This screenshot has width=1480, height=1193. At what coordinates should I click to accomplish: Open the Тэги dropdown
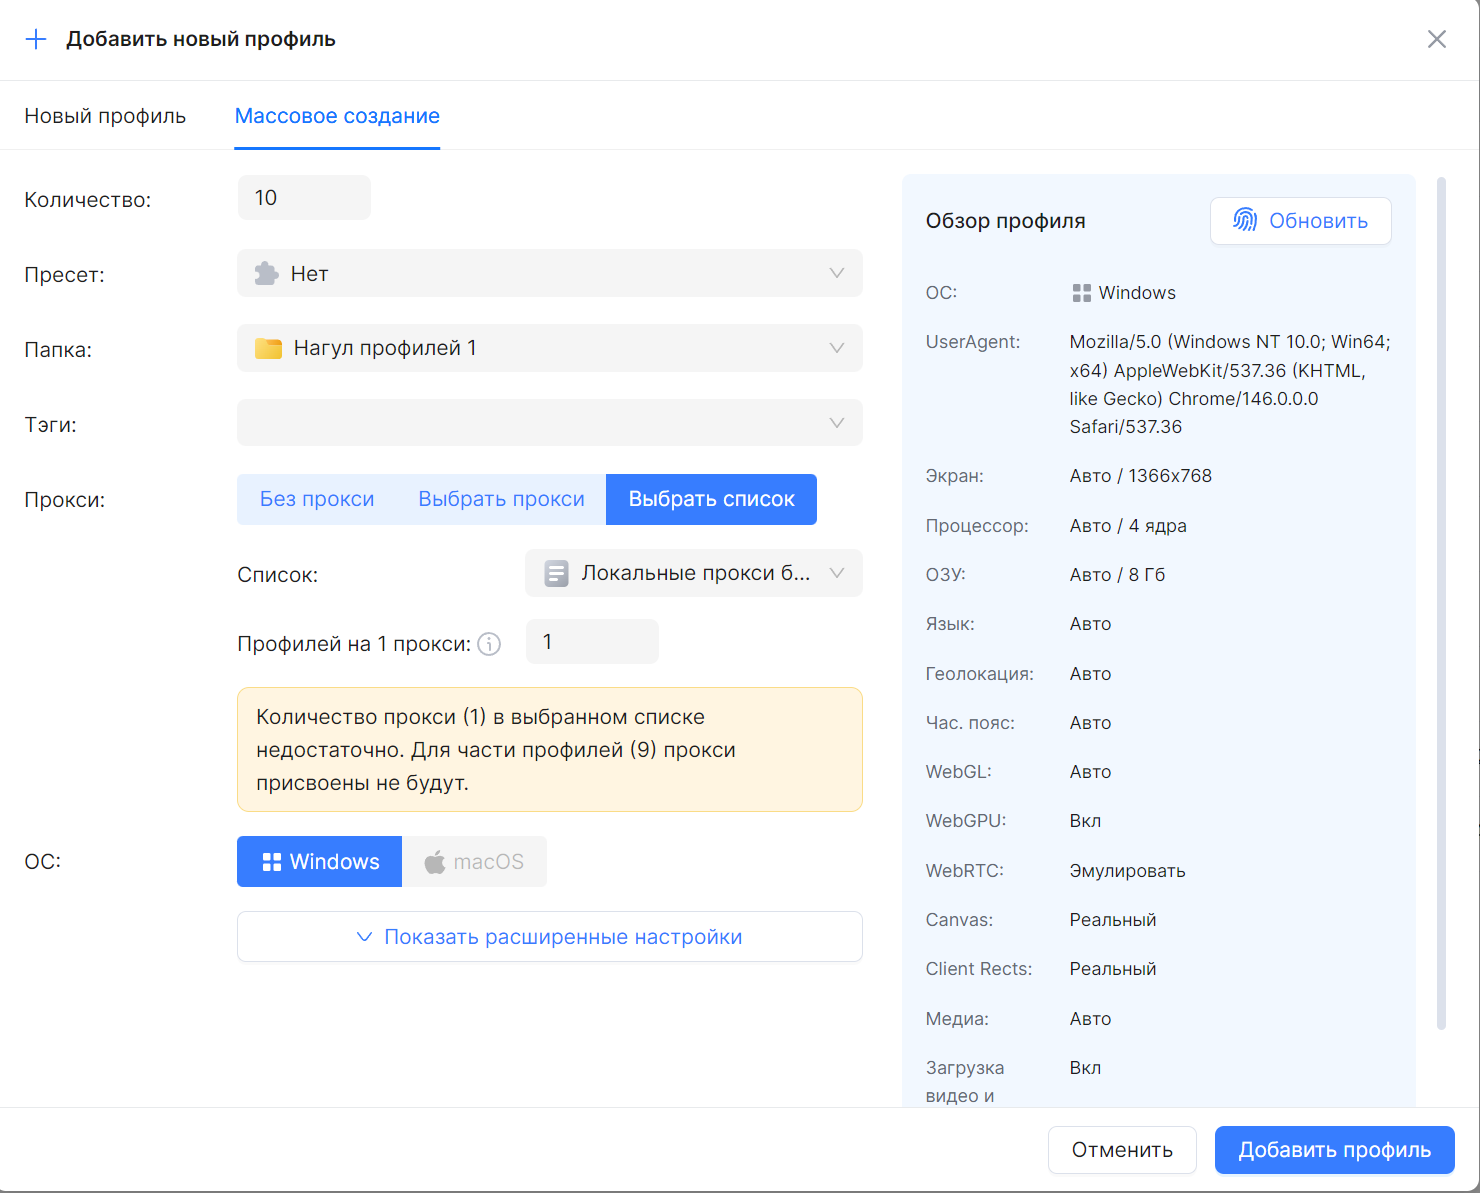coord(549,423)
